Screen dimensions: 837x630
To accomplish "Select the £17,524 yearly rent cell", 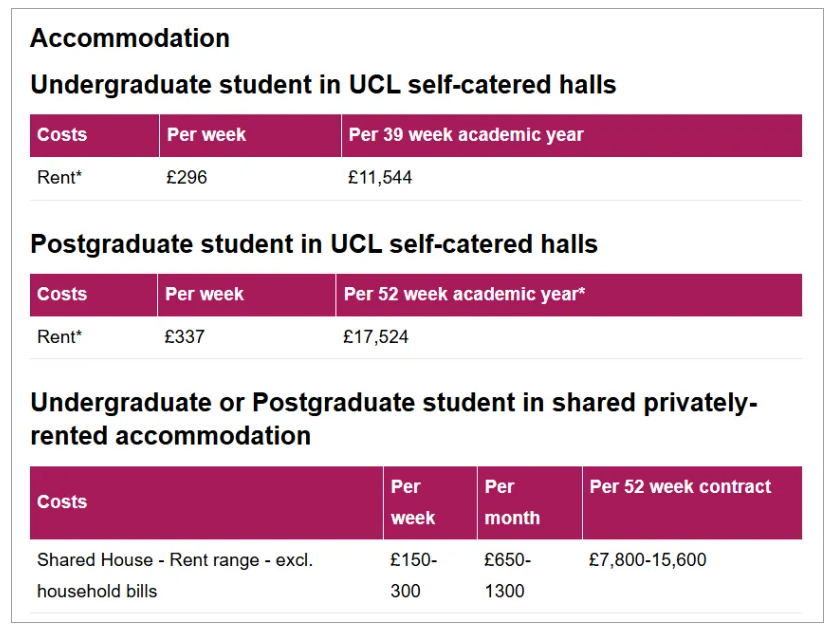I will 375,337.
